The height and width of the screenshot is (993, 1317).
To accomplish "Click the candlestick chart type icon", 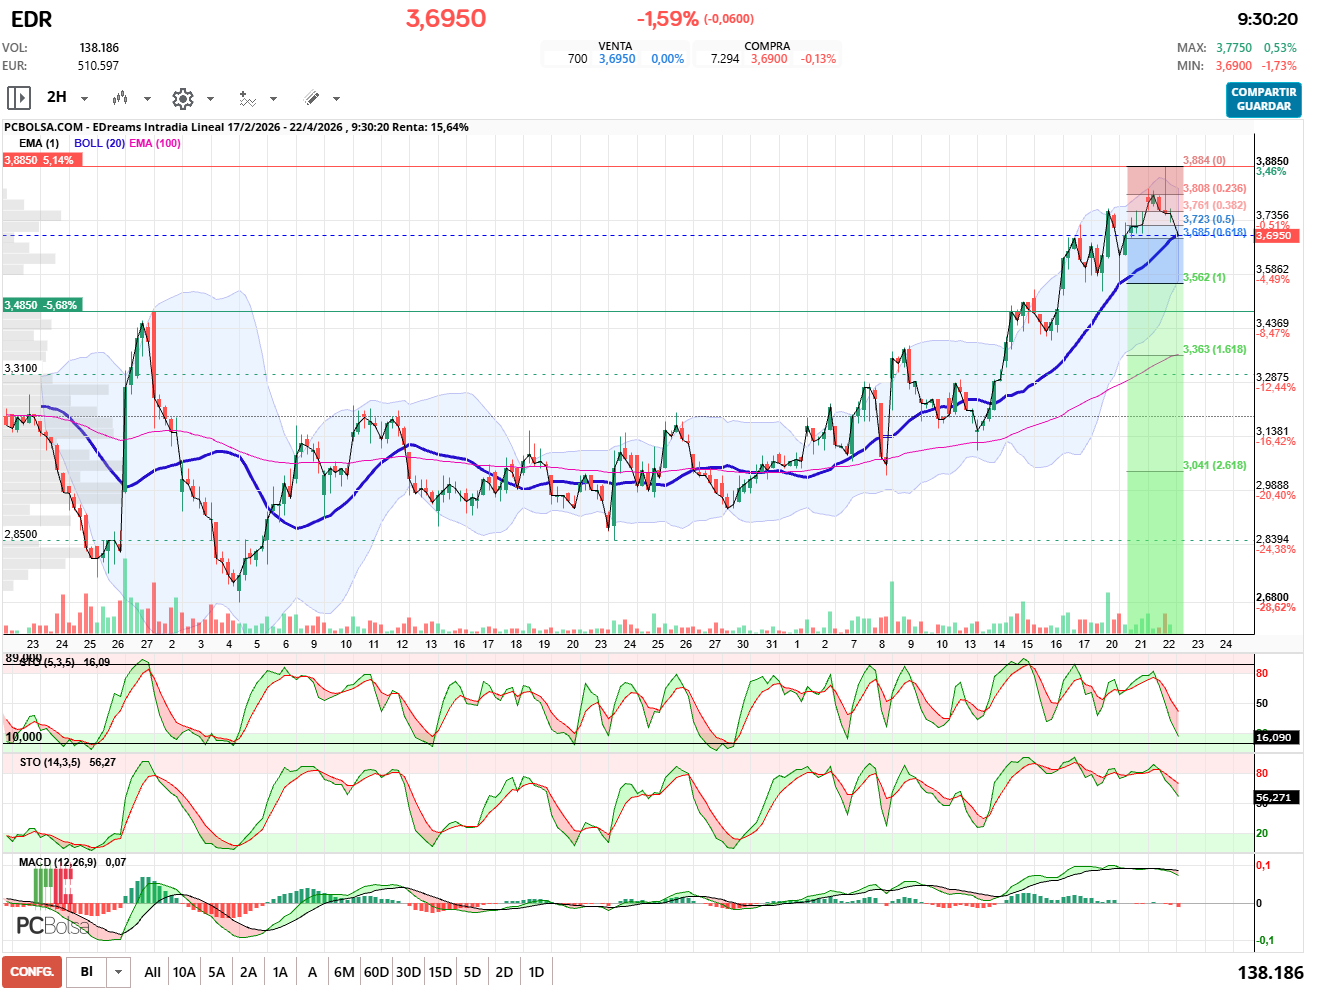I will click(120, 98).
